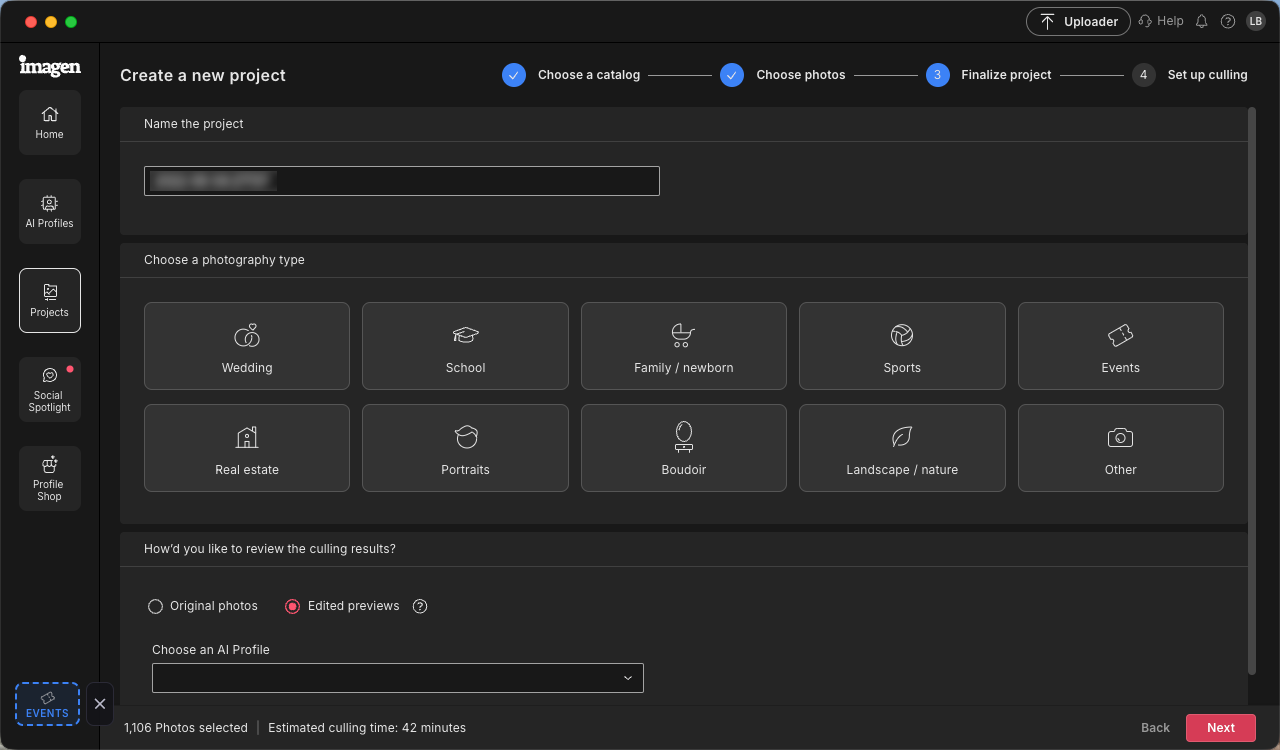Select the Edited previews radio option
Image resolution: width=1280 pixels, height=750 pixels.
pos(293,606)
